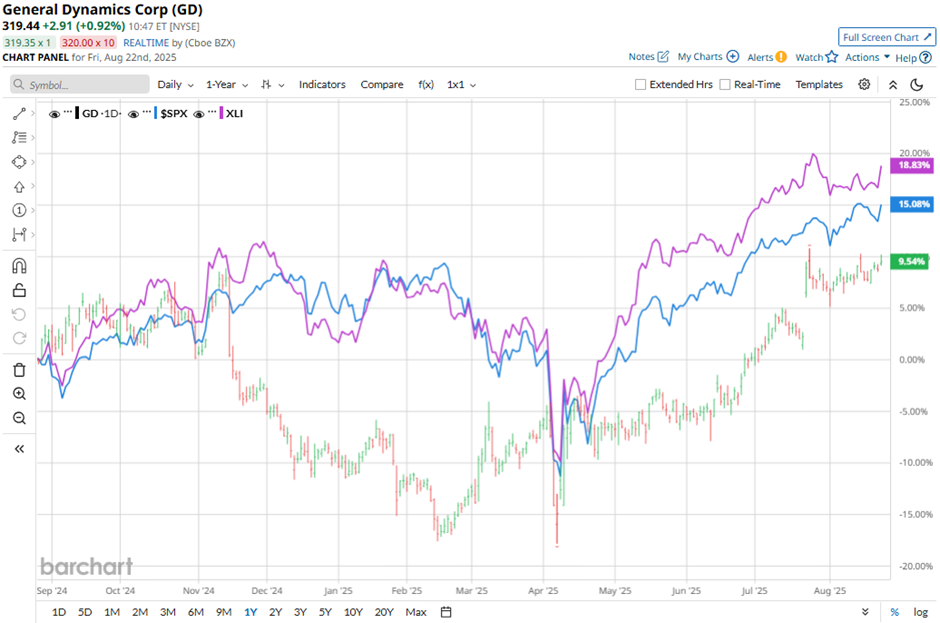Image resolution: width=940 pixels, height=623 pixels.
Task: Select the trend line drawing tool
Action: click(x=19, y=113)
